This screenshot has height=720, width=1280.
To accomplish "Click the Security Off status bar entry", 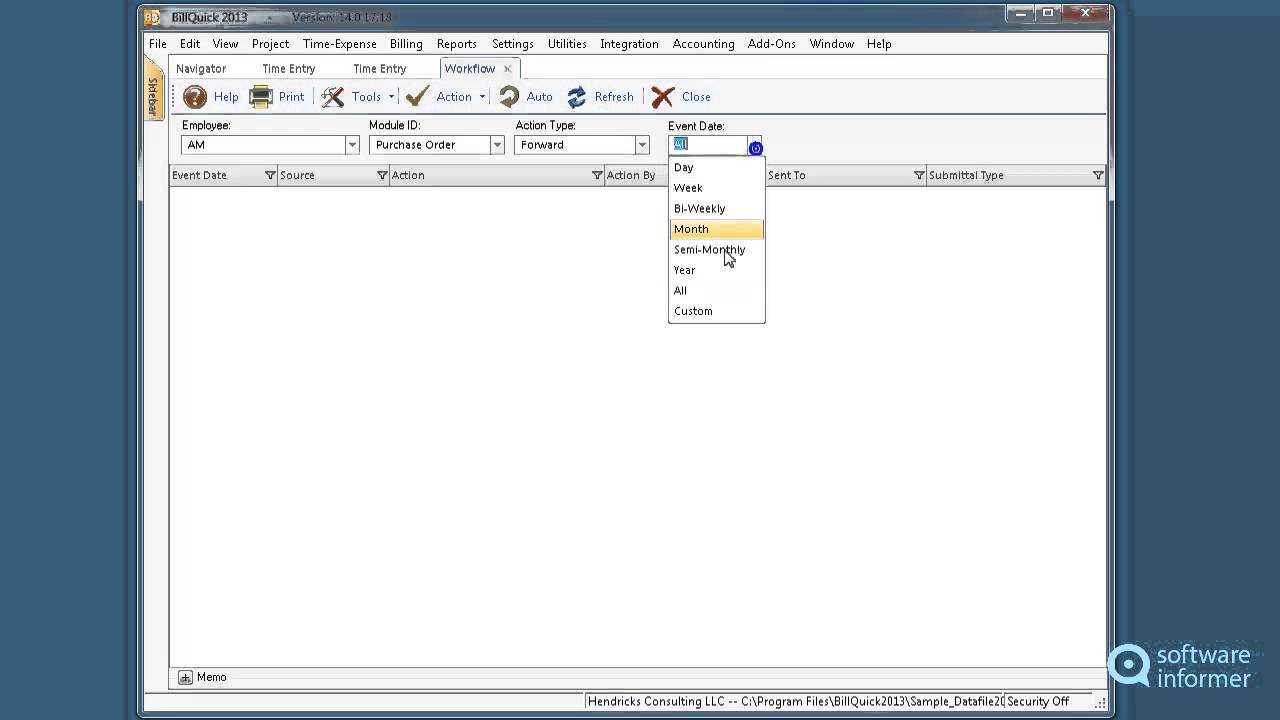I will tap(1038, 702).
